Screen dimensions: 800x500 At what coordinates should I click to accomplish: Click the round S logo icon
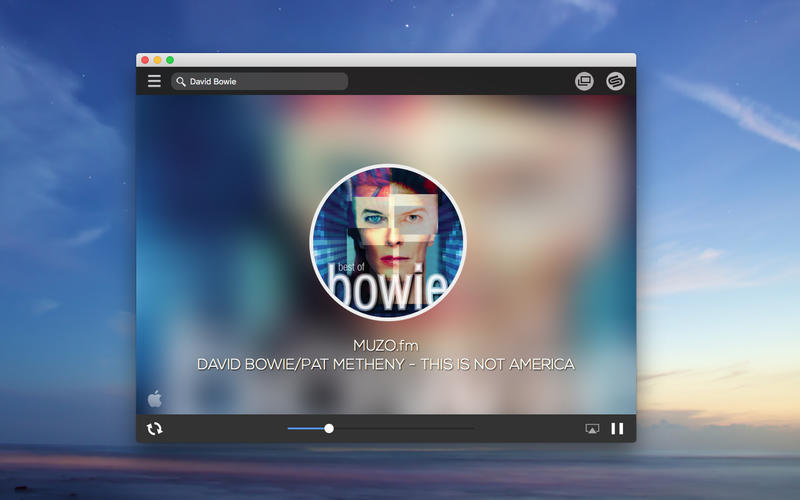(615, 81)
